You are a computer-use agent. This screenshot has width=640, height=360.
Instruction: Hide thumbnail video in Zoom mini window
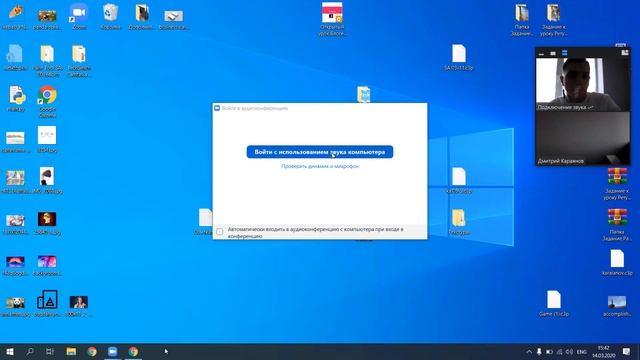coord(541,53)
